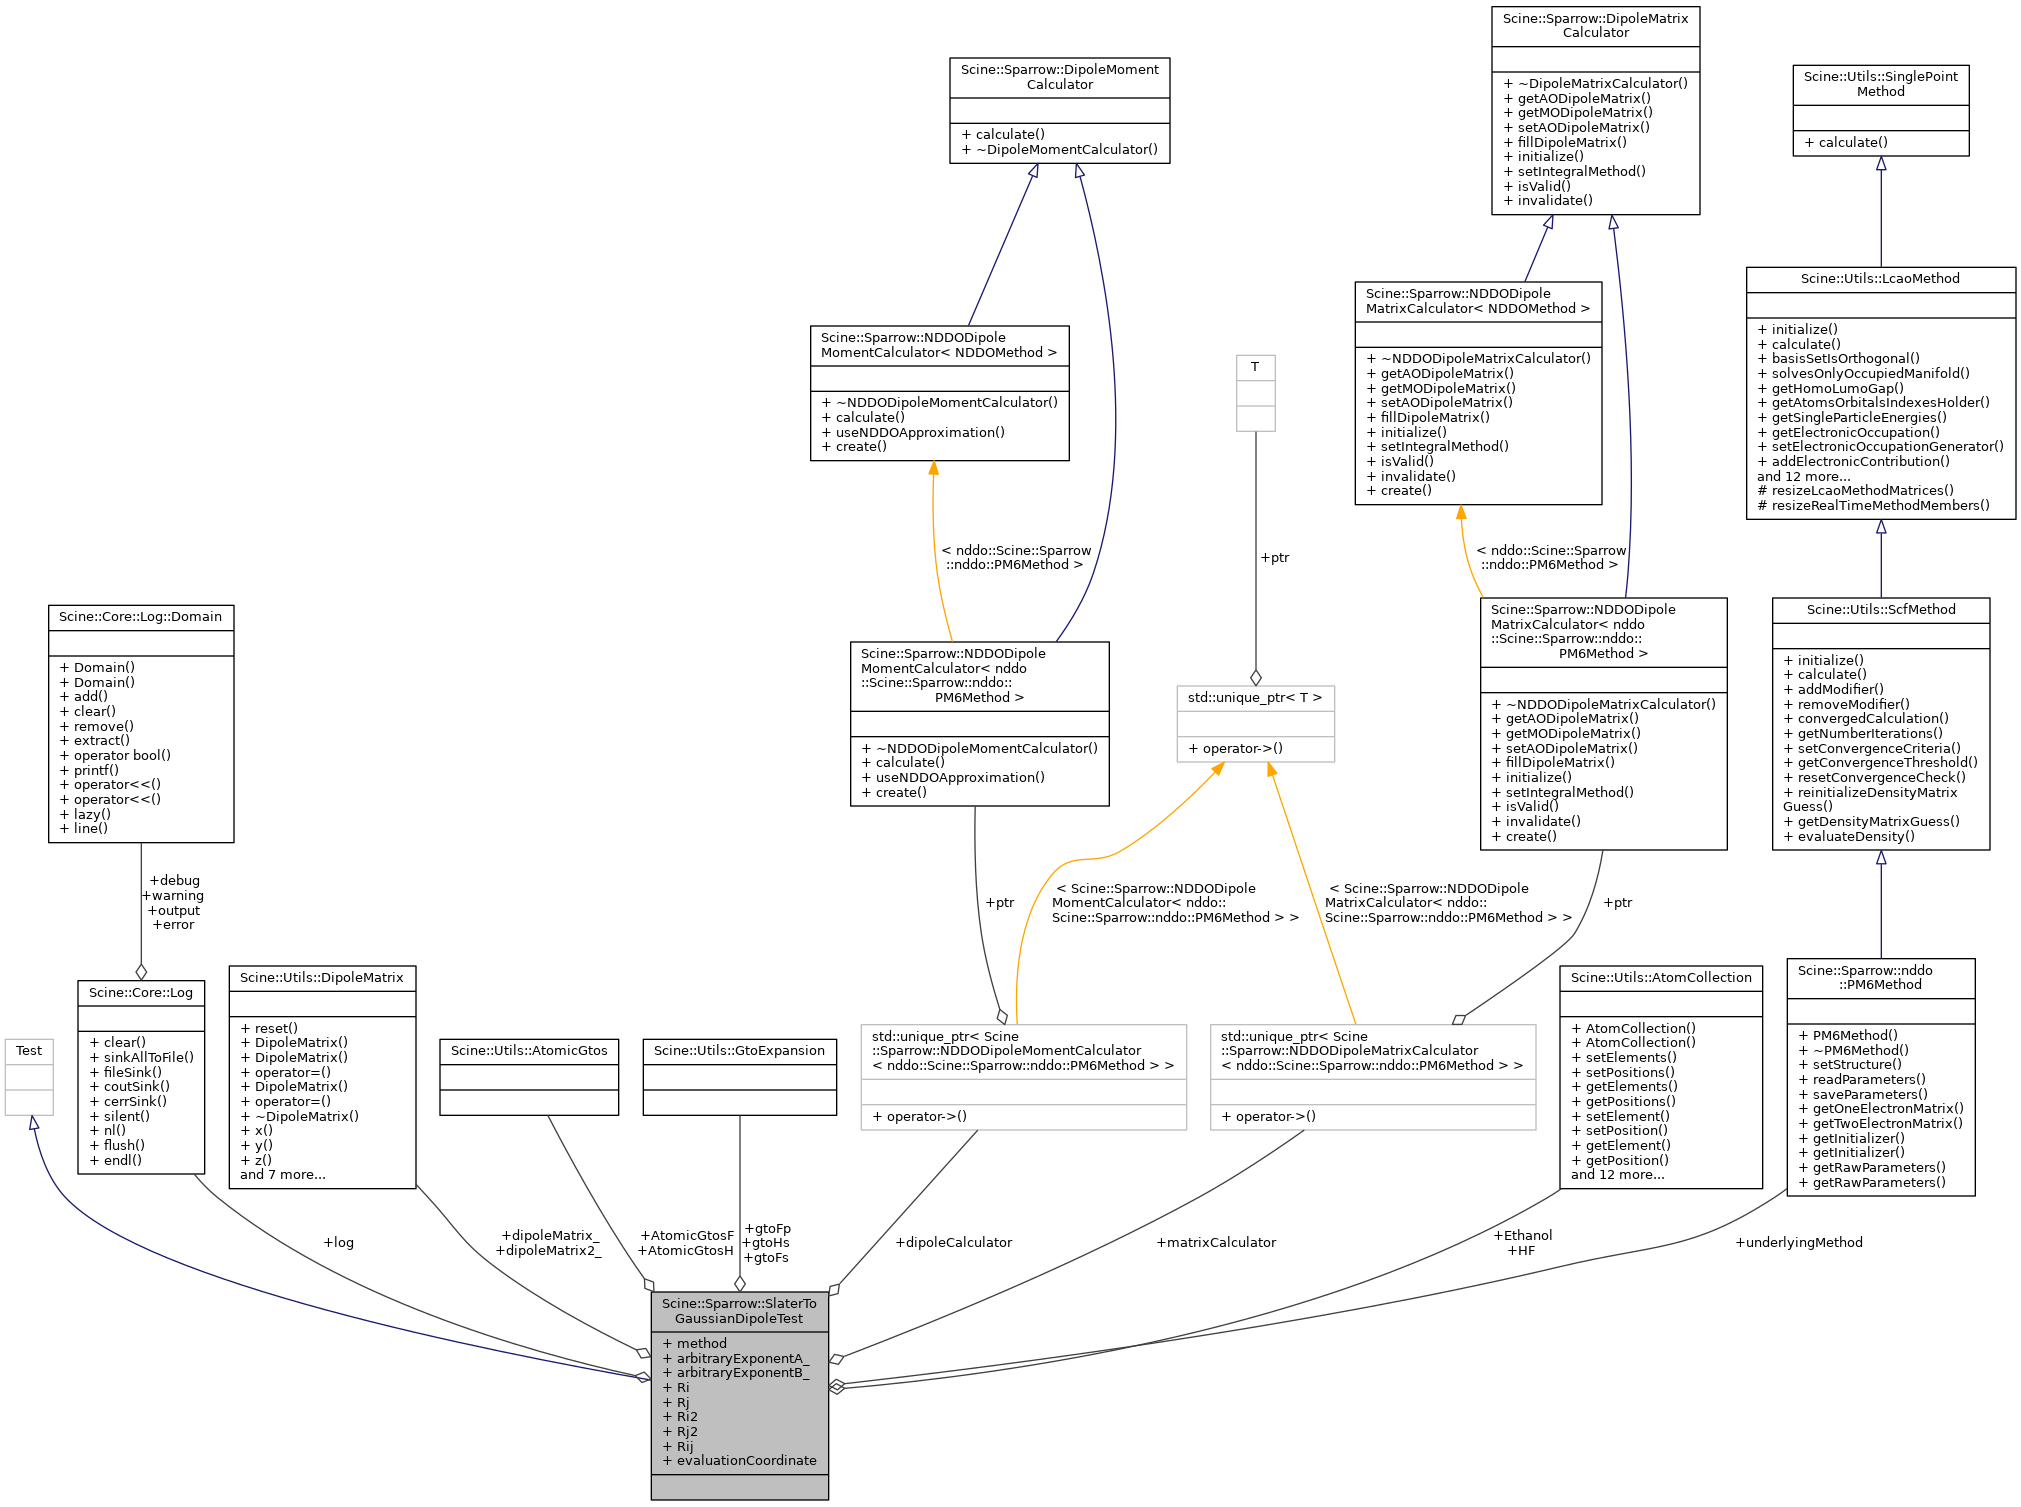Image resolution: width=2021 pixels, height=1507 pixels.
Task: Select + arbitraryExponentA_ member text
Action: pos(735,1358)
